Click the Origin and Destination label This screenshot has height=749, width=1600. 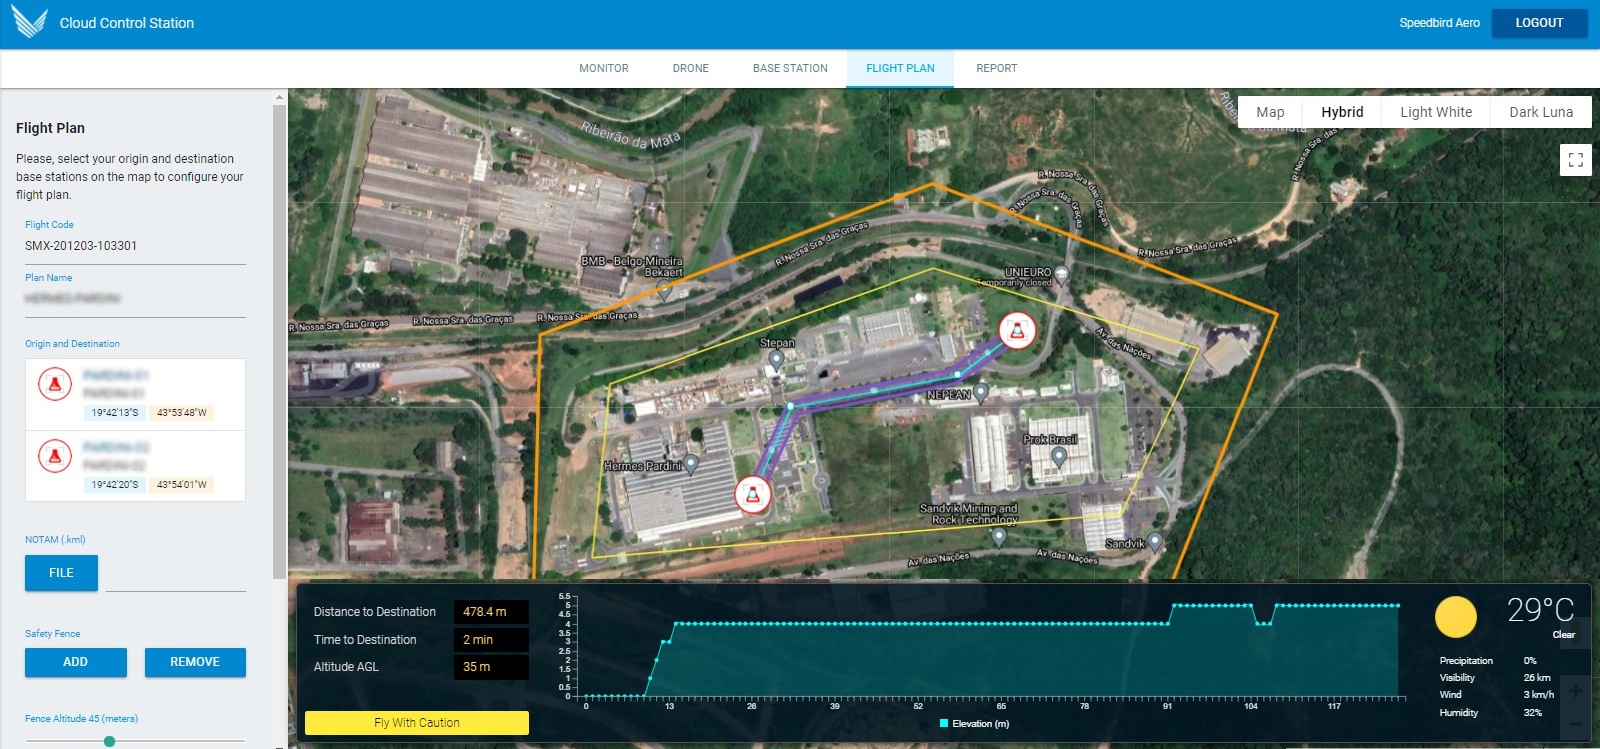point(72,344)
